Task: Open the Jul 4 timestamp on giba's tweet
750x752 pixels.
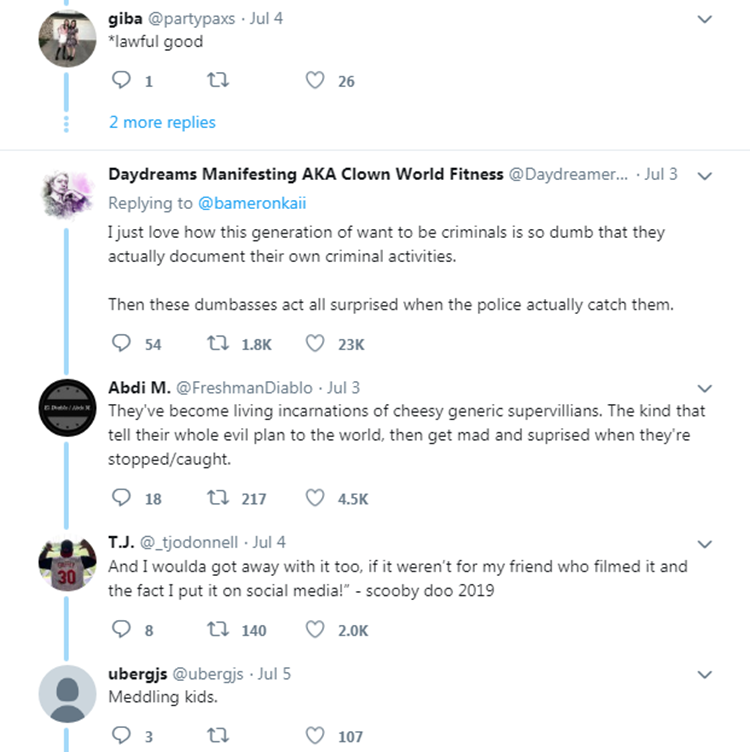Action: pyautogui.click(x=264, y=19)
